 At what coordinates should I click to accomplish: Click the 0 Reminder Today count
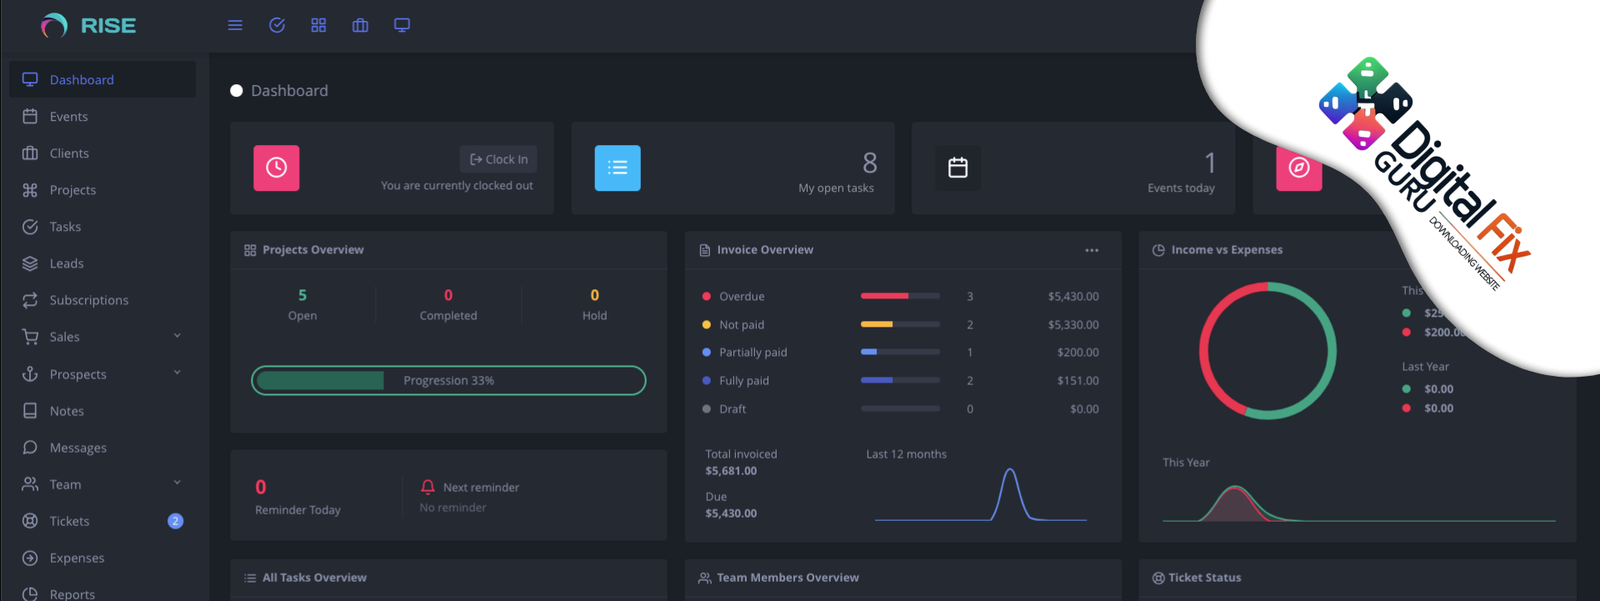click(261, 487)
